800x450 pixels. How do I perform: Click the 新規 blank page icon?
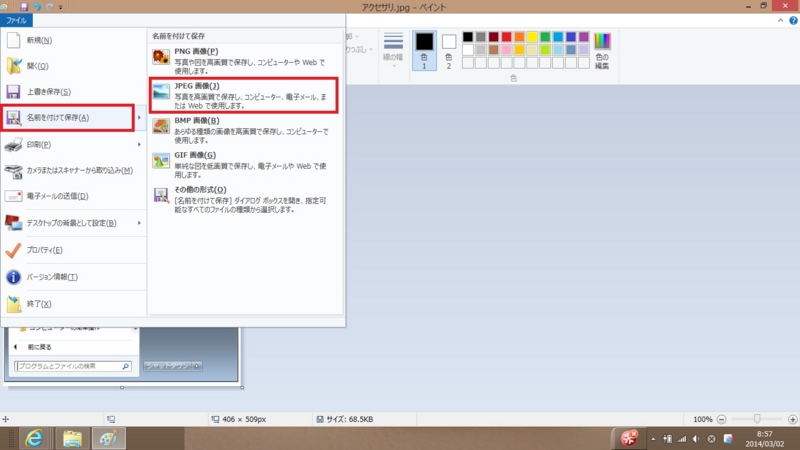pos(14,40)
